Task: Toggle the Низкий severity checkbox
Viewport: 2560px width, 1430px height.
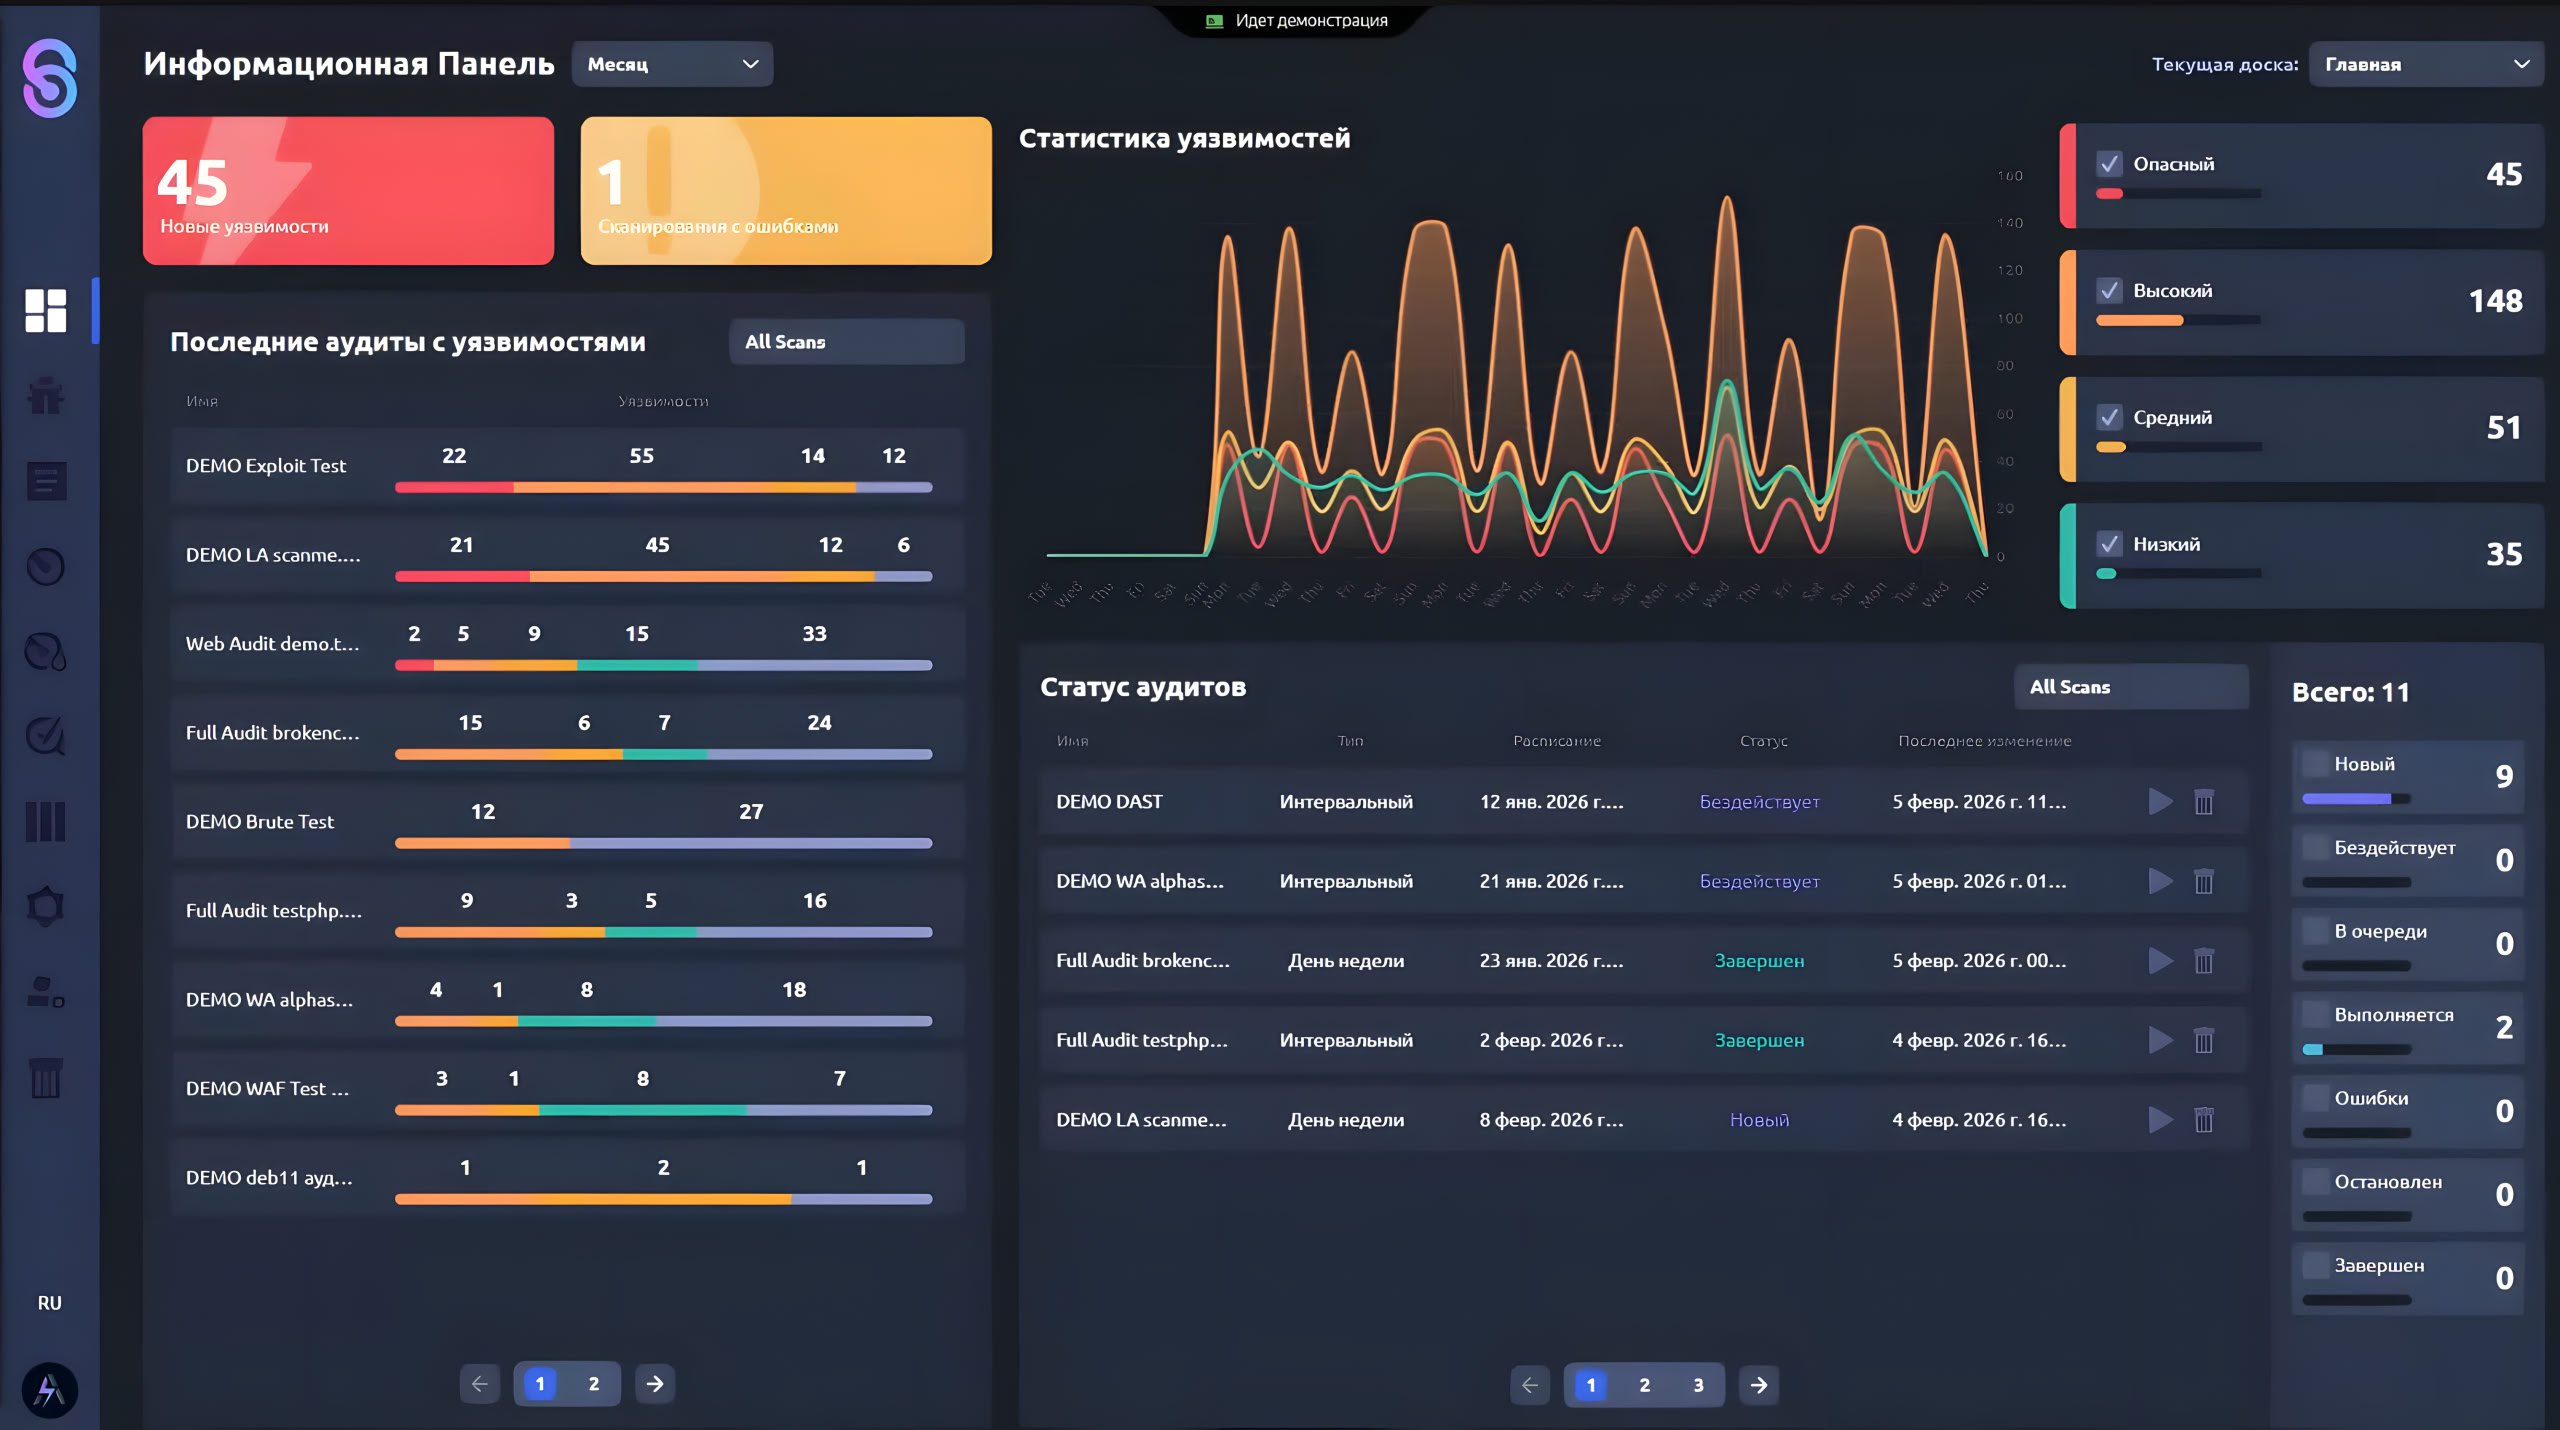Action: [x=2109, y=544]
